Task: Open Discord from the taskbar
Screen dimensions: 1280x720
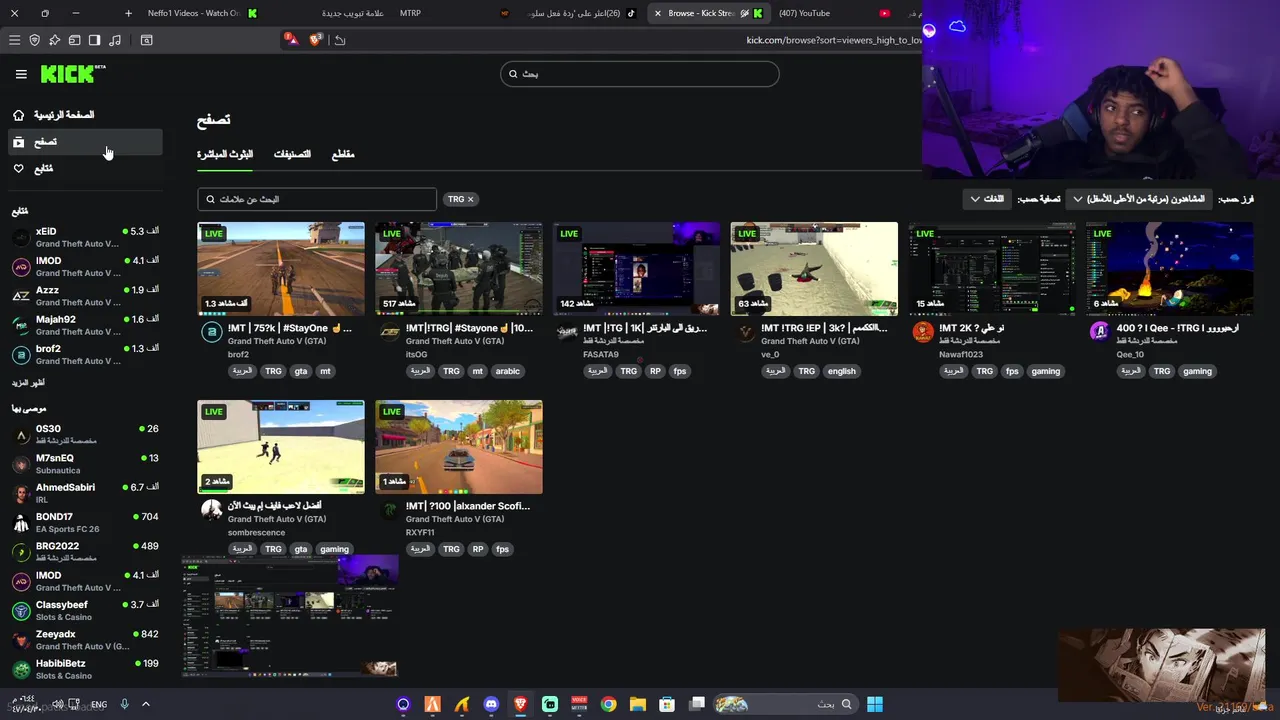Action: [491, 704]
